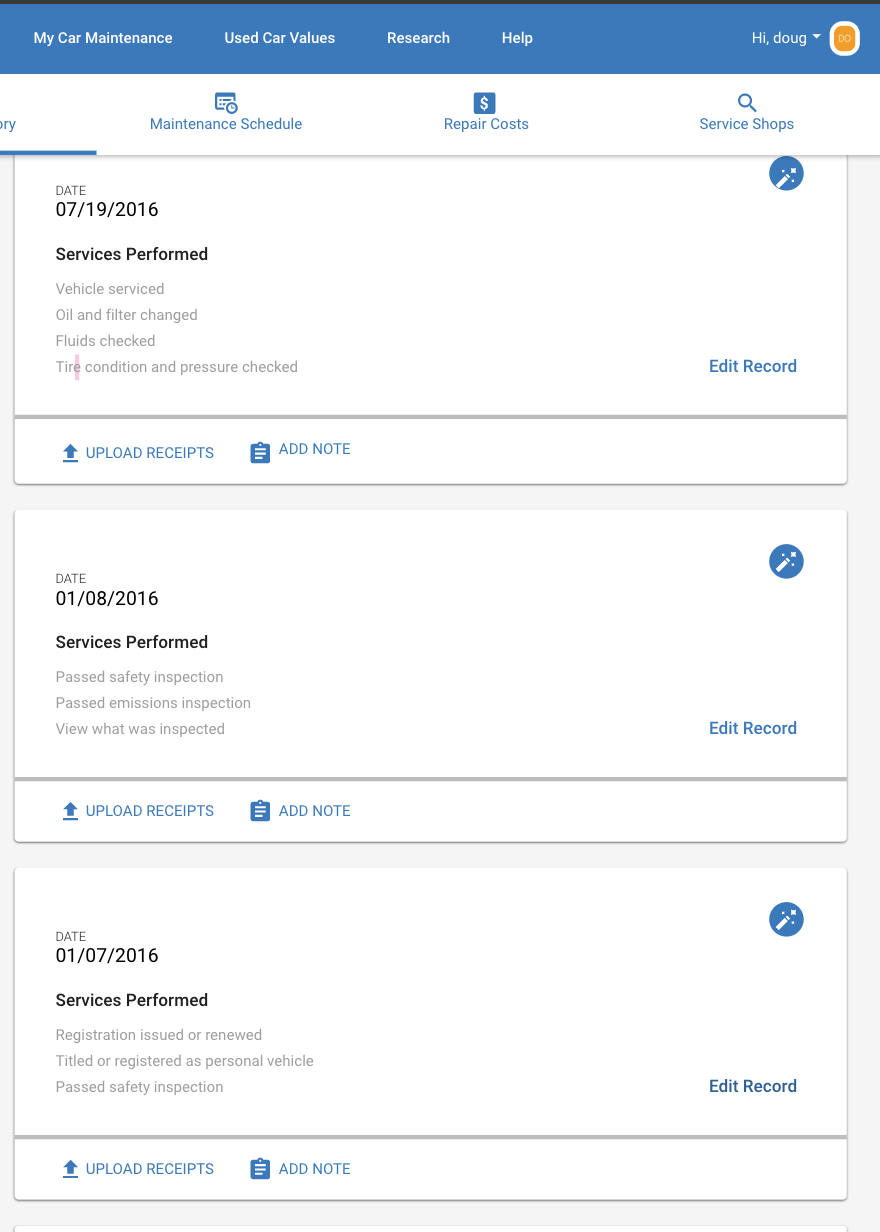Click the orange user avatar icon
This screenshot has width=880, height=1232.
coord(845,38)
